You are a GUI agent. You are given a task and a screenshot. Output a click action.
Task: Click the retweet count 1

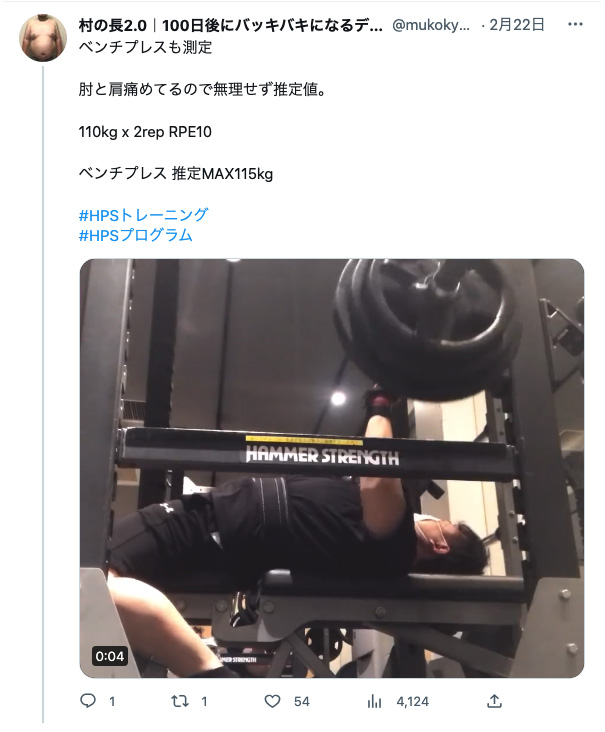coord(204,701)
